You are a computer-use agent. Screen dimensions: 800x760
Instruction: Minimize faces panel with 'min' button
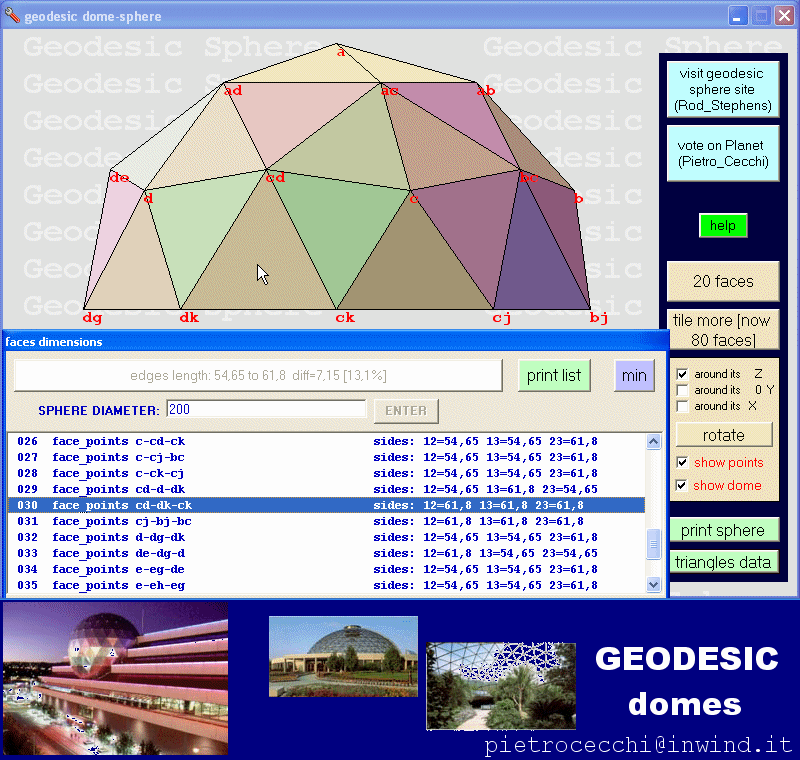tap(634, 375)
